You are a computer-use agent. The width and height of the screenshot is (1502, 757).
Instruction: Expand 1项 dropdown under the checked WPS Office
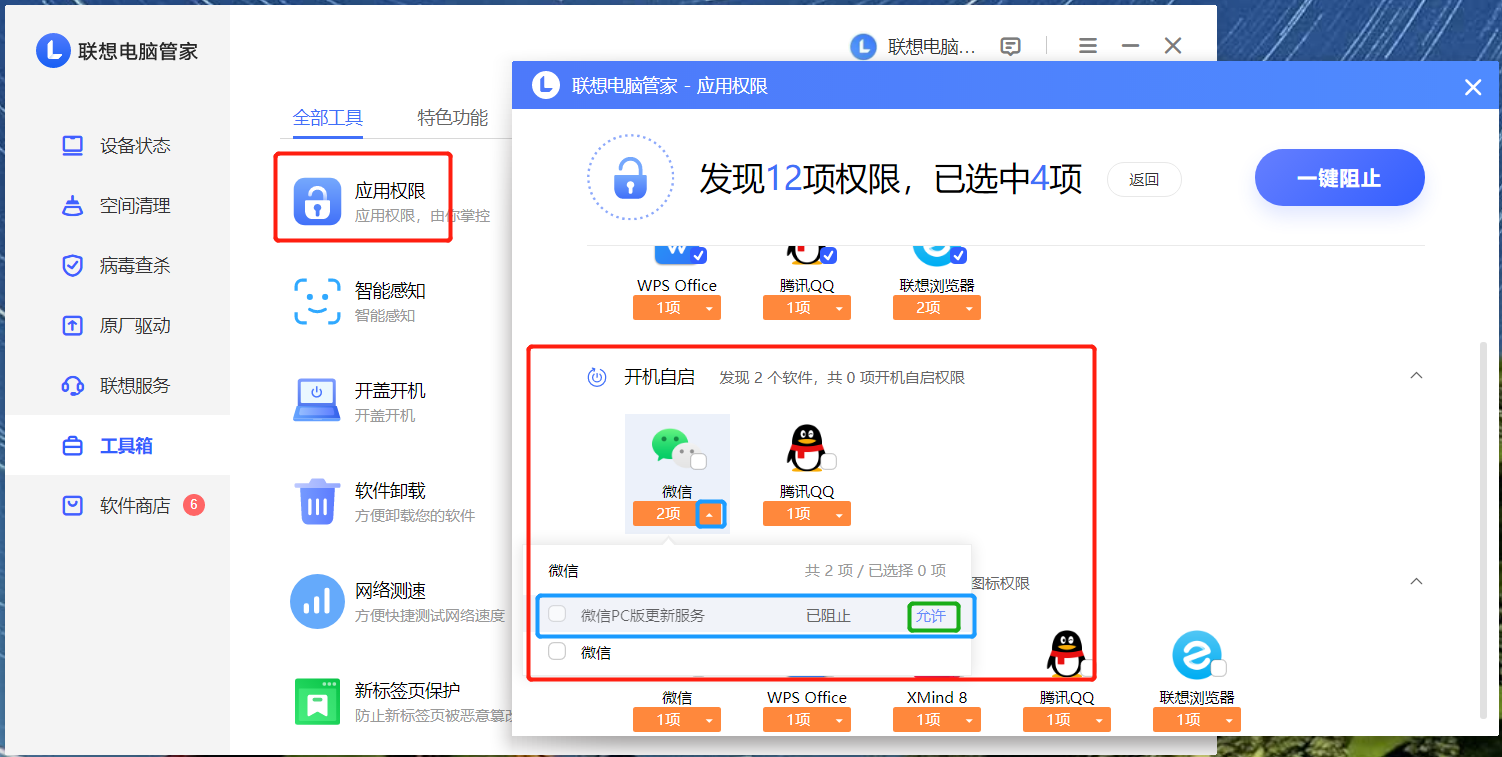(x=709, y=308)
